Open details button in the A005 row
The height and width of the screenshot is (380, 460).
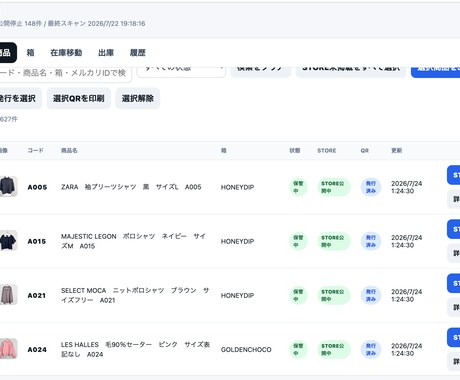(x=454, y=199)
